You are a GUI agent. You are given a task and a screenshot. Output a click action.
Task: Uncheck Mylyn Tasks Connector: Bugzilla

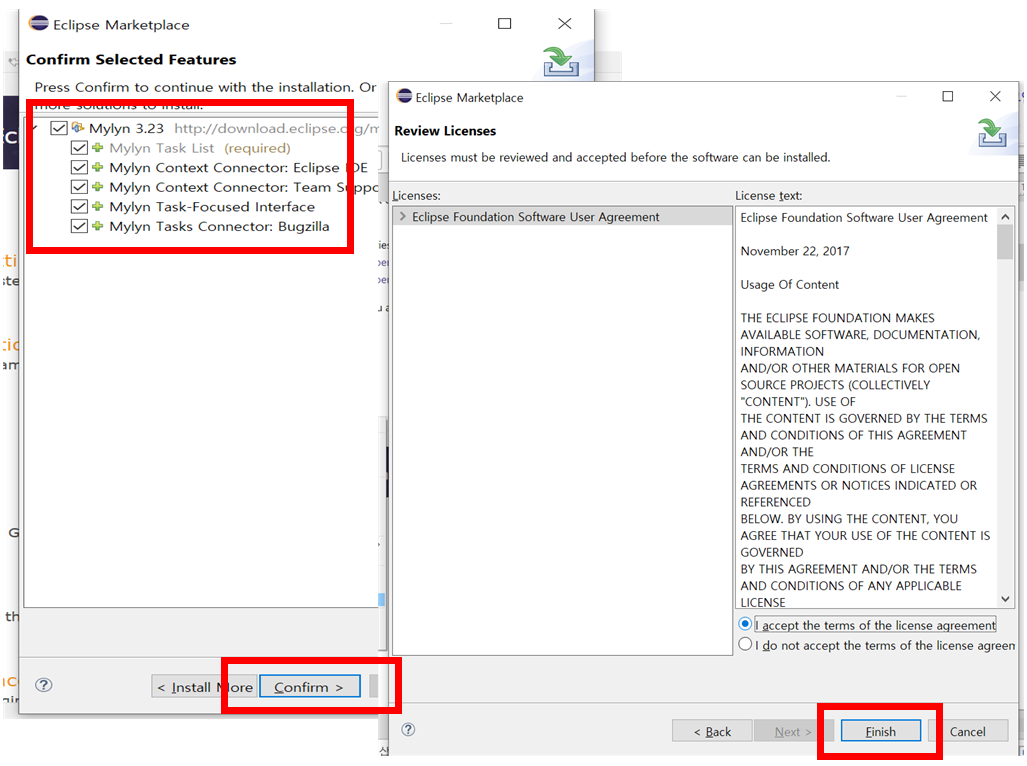(x=79, y=227)
